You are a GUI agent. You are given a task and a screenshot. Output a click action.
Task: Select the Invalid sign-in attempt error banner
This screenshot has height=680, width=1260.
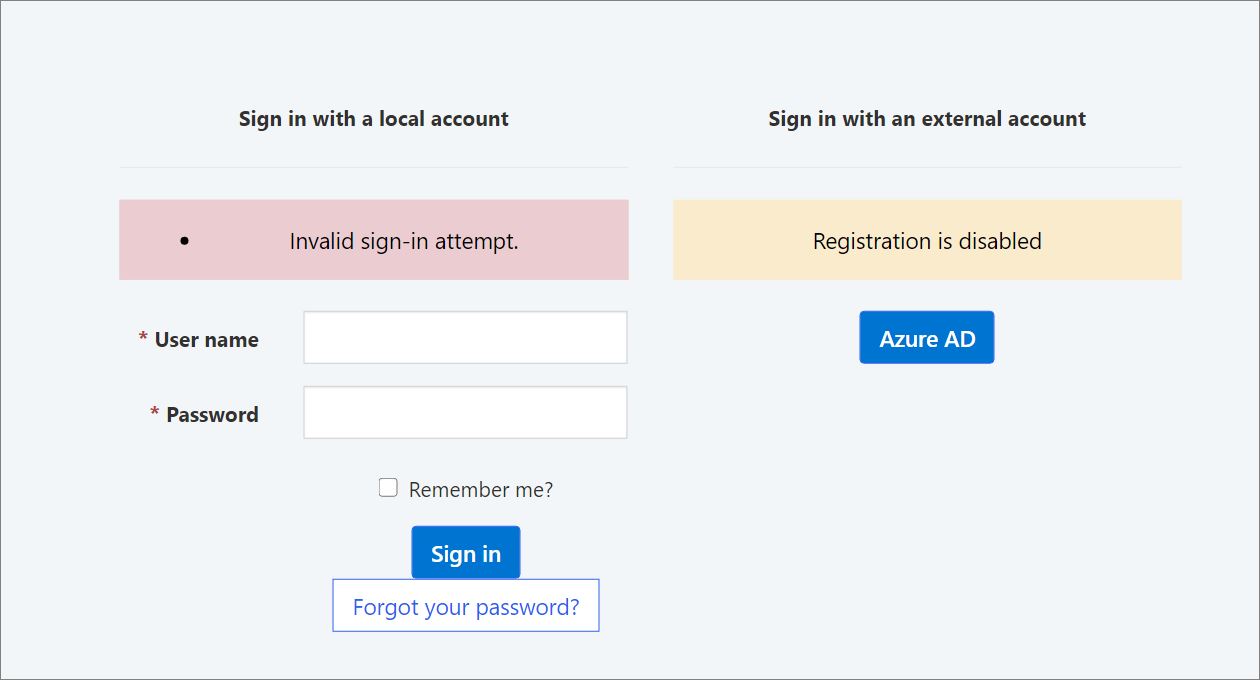374,239
